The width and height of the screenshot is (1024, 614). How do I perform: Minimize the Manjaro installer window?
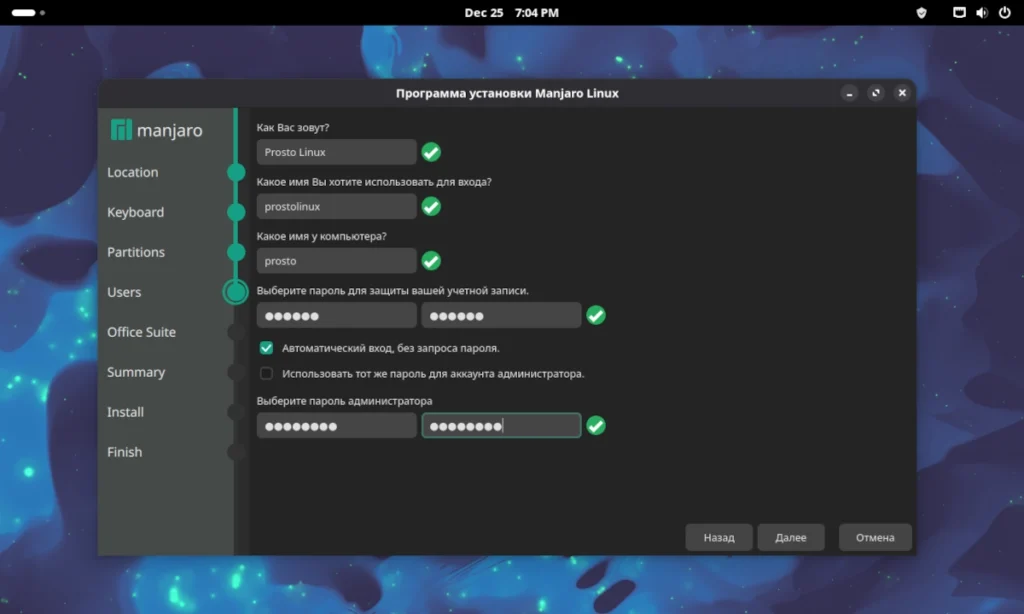(x=849, y=93)
